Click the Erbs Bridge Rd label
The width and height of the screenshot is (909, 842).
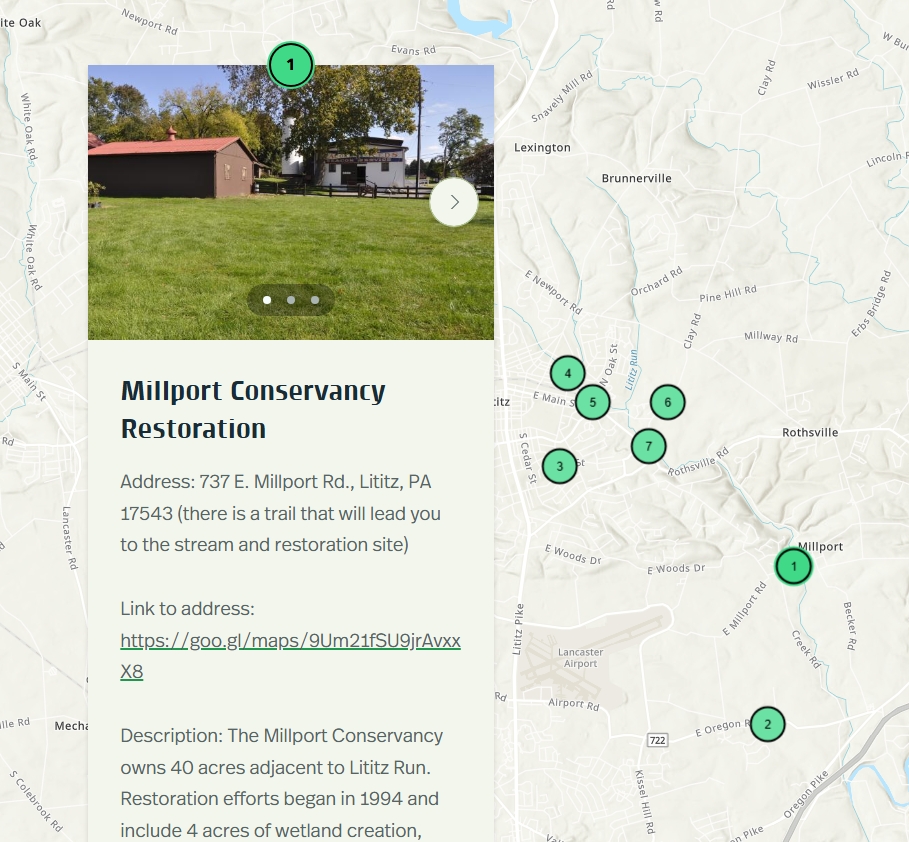(871, 303)
